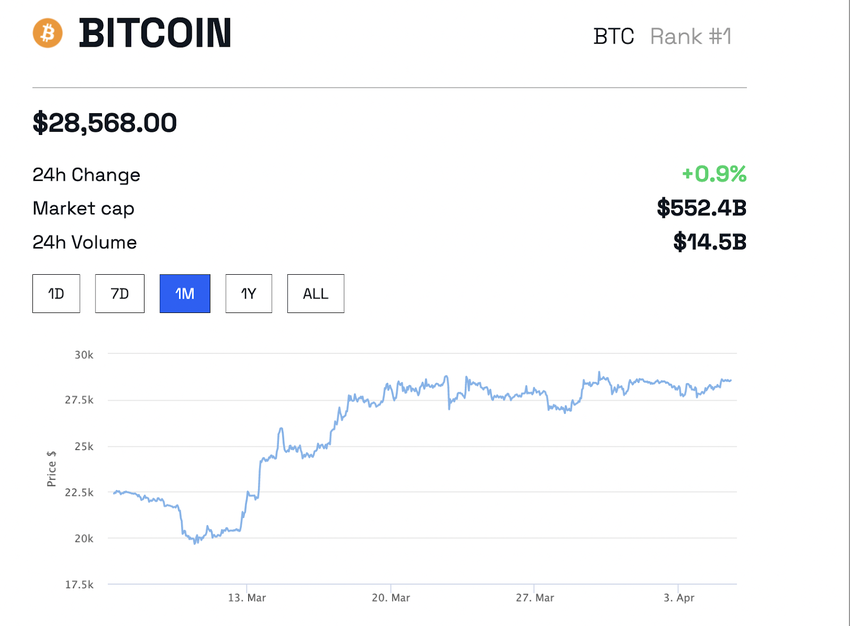Screen dimensions: 850x626
Task: Click the 13. Mar axis label
Action: click(x=246, y=597)
